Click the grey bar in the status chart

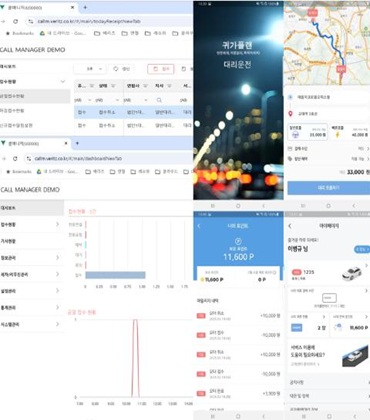(115, 275)
